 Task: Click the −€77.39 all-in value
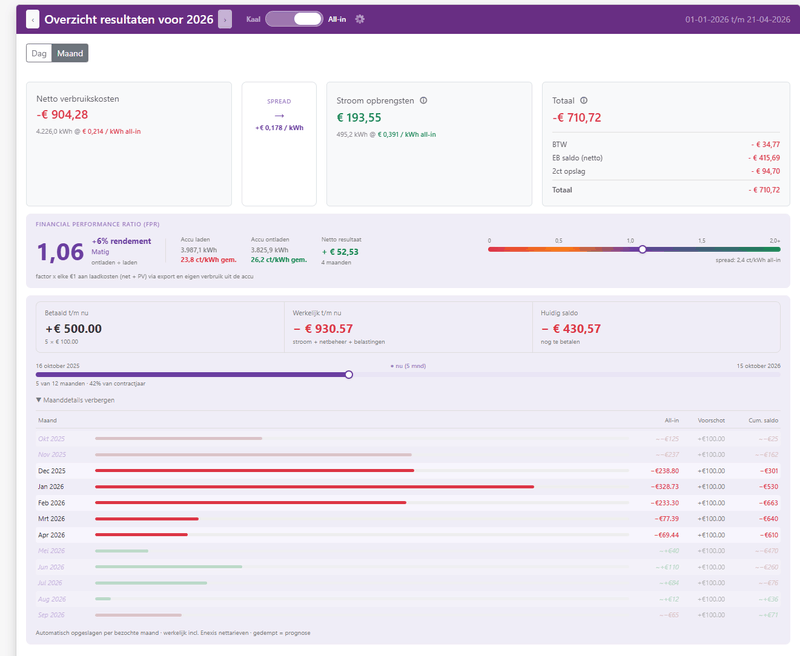click(x=667, y=519)
